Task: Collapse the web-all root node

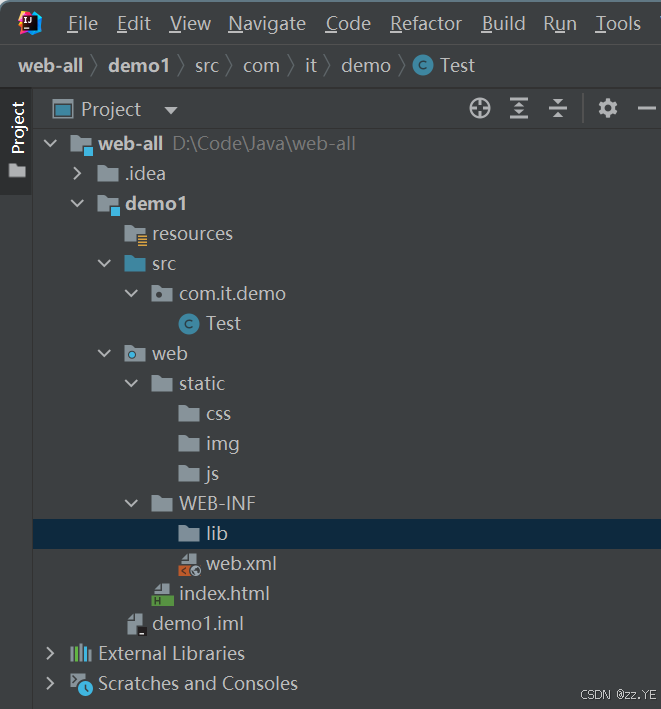Action: tap(50, 144)
